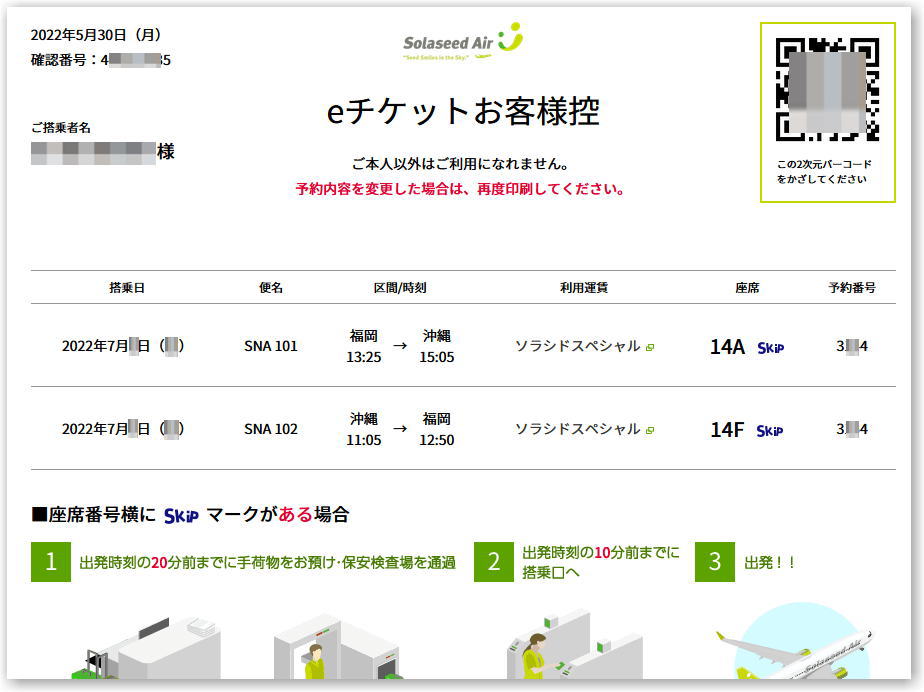924x692 pixels.
Task: Click the boarding gate illustration
Action: tap(575, 645)
